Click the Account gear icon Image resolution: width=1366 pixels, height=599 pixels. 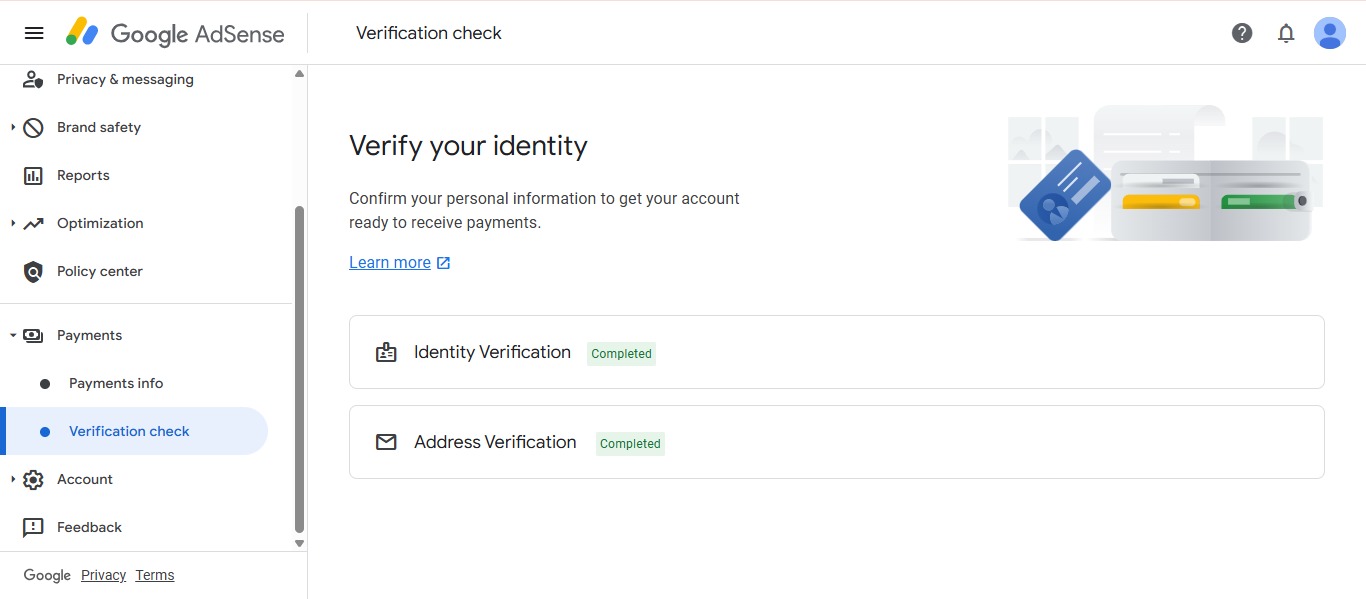pos(33,479)
